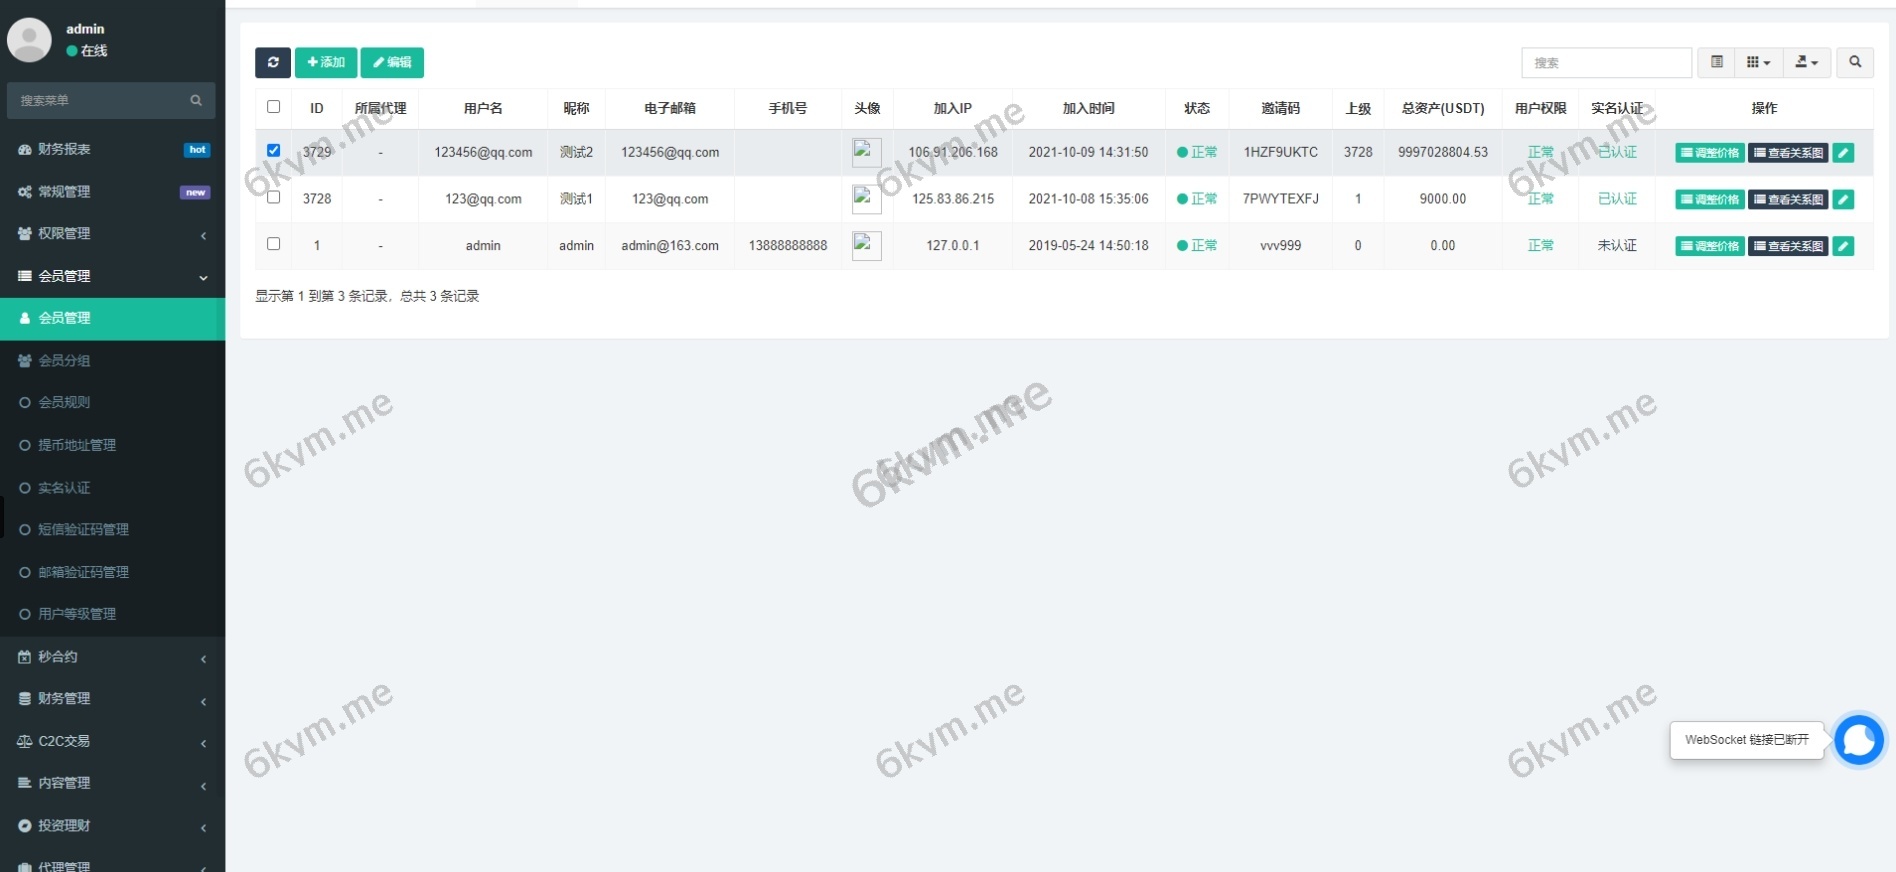Click 查看关系图 for user 123@qq.com
The height and width of the screenshot is (872, 1896).
pos(1788,199)
